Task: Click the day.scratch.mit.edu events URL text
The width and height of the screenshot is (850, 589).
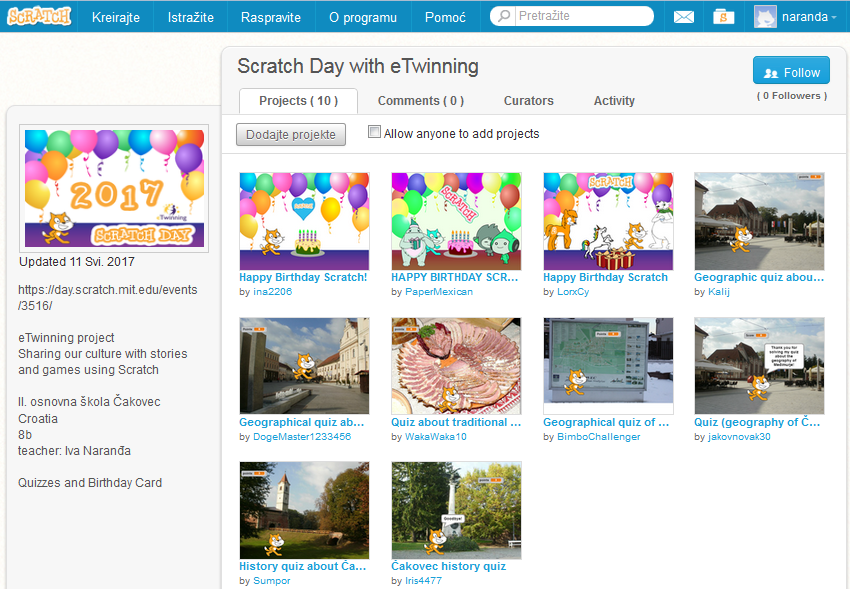Action: click(107, 297)
